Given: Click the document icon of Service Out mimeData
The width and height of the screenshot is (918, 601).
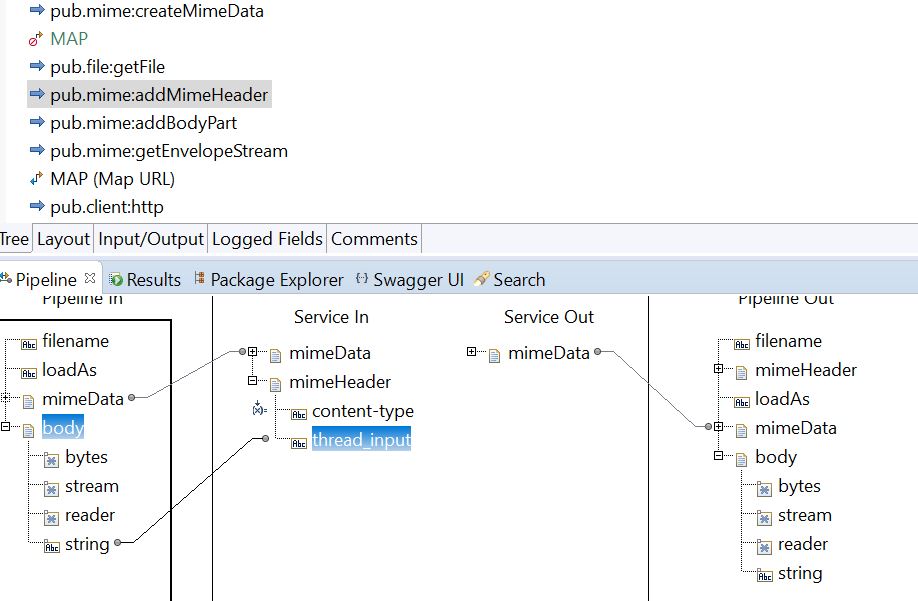Looking at the screenshot, I should (x=495, y=356).
